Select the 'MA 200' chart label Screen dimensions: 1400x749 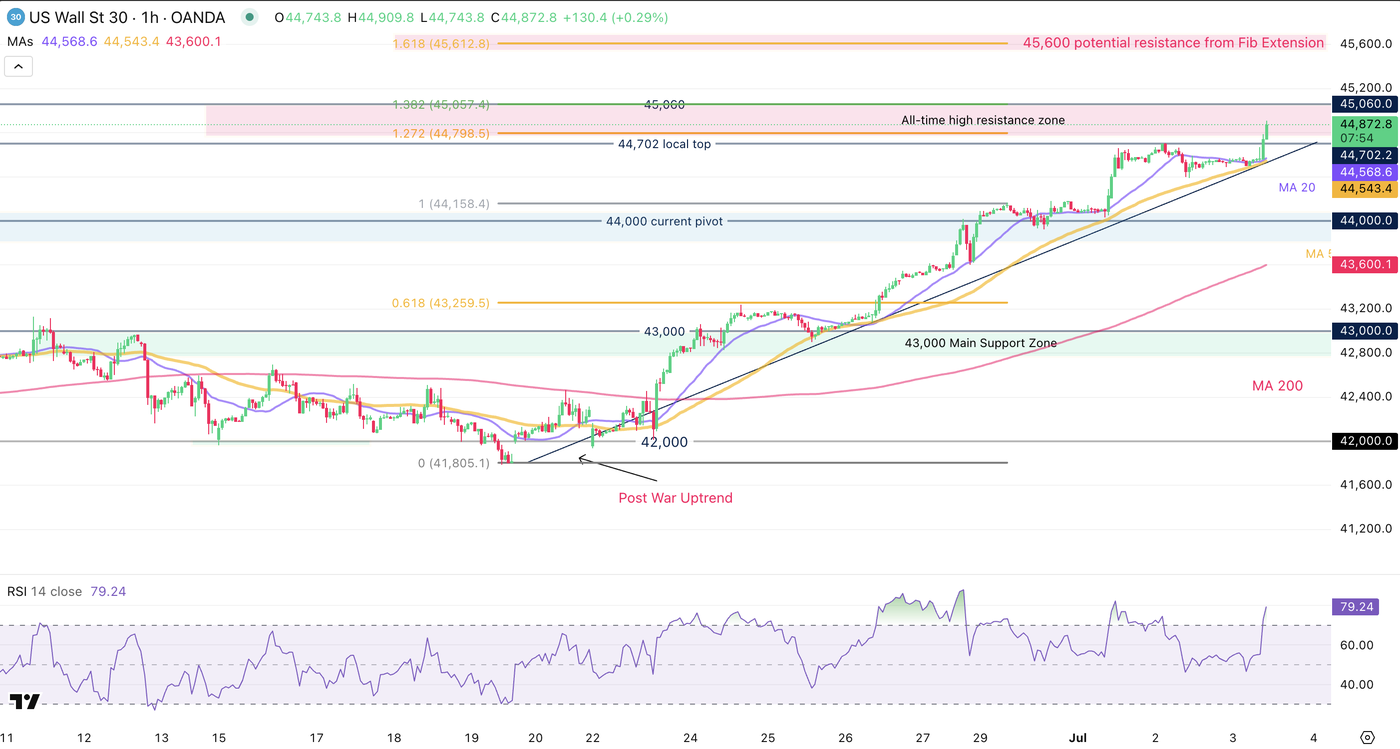1277,386
